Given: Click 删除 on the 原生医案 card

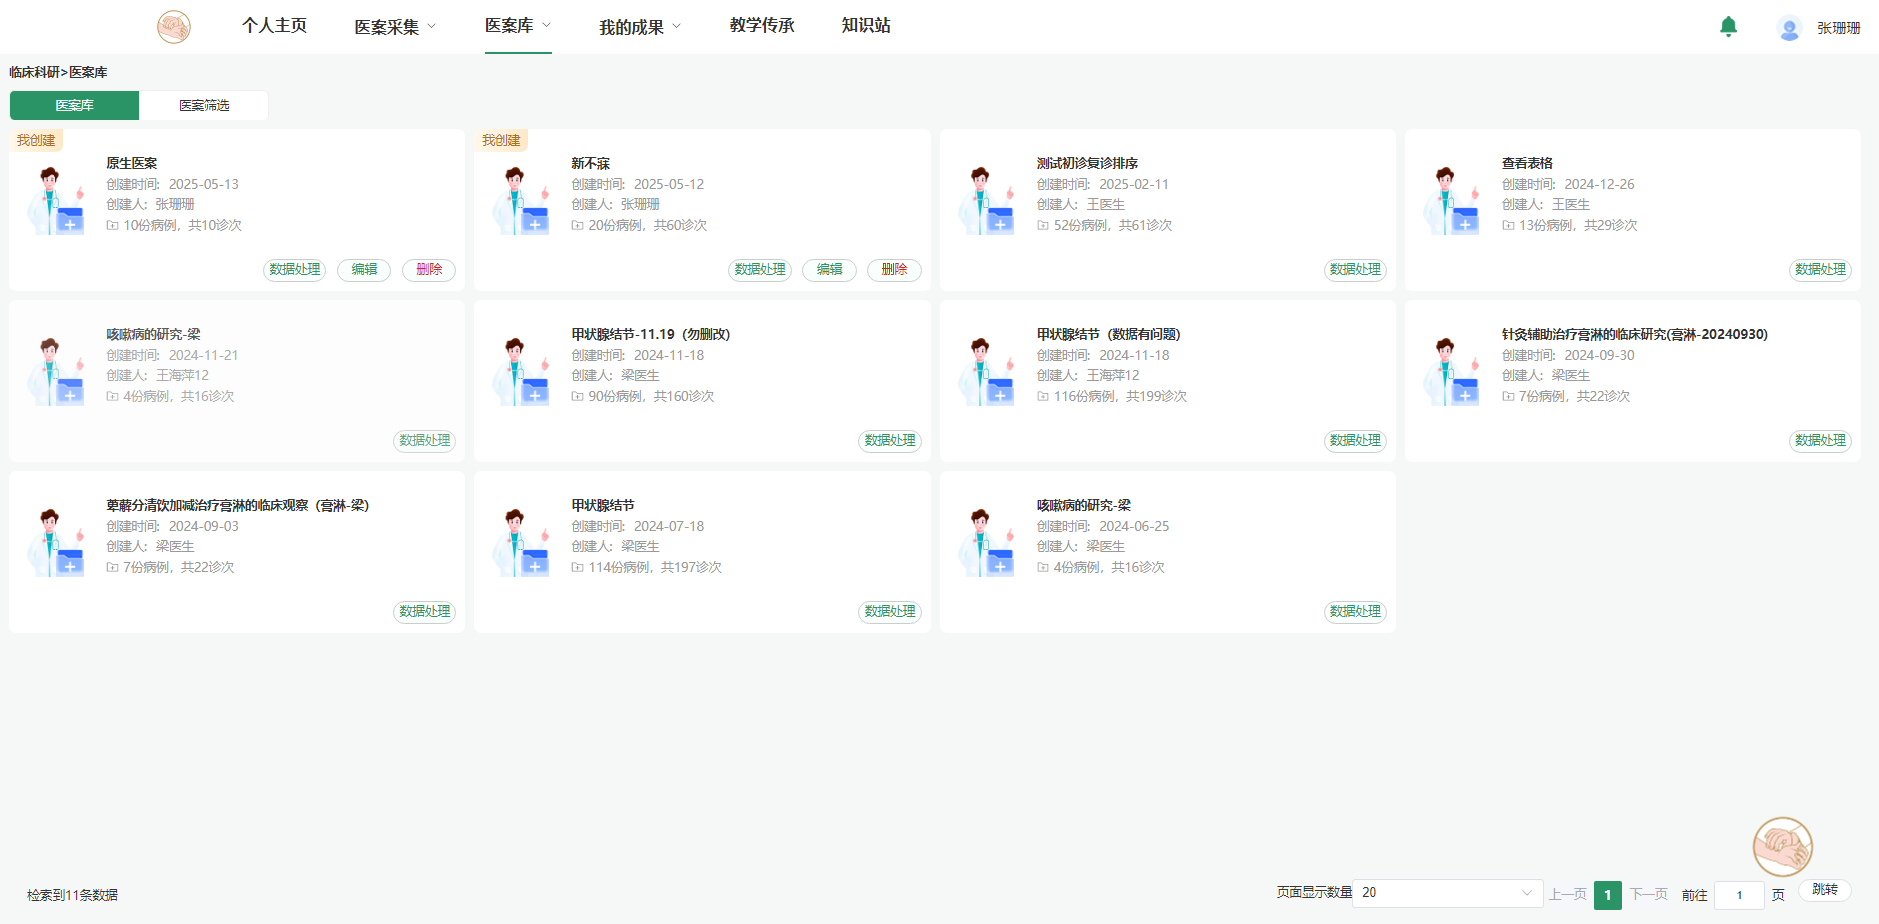Looking at the screenshot, I should click(429, 270).
